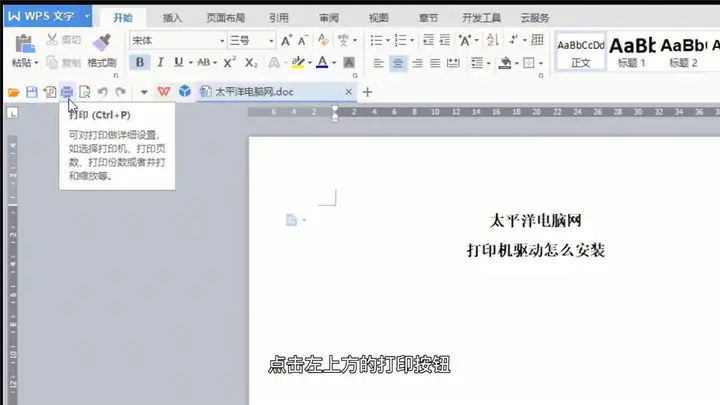
Task: Redo the last action
Action: [x=120, y=92]
